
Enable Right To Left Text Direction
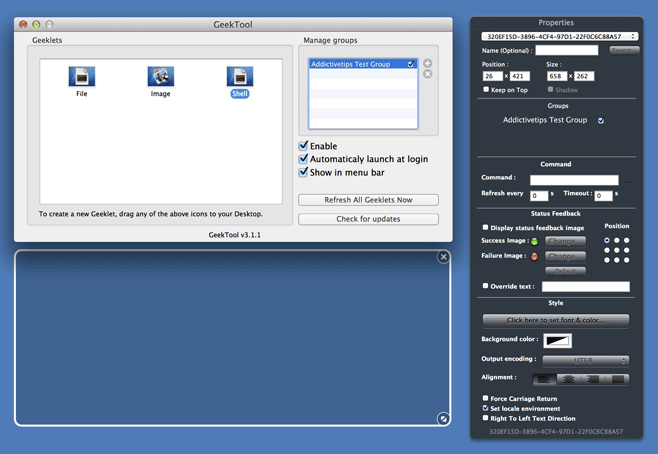click(x=486, y=418)
